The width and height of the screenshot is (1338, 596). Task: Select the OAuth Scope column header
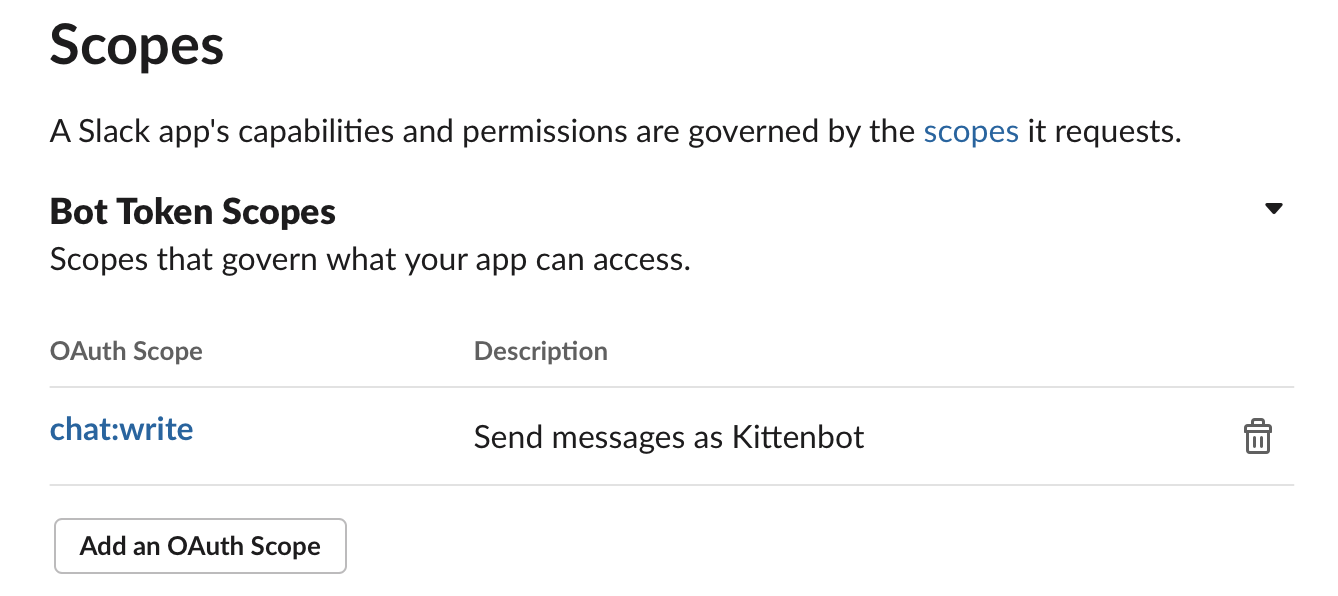pyautogui.click(x=126, y=352)
